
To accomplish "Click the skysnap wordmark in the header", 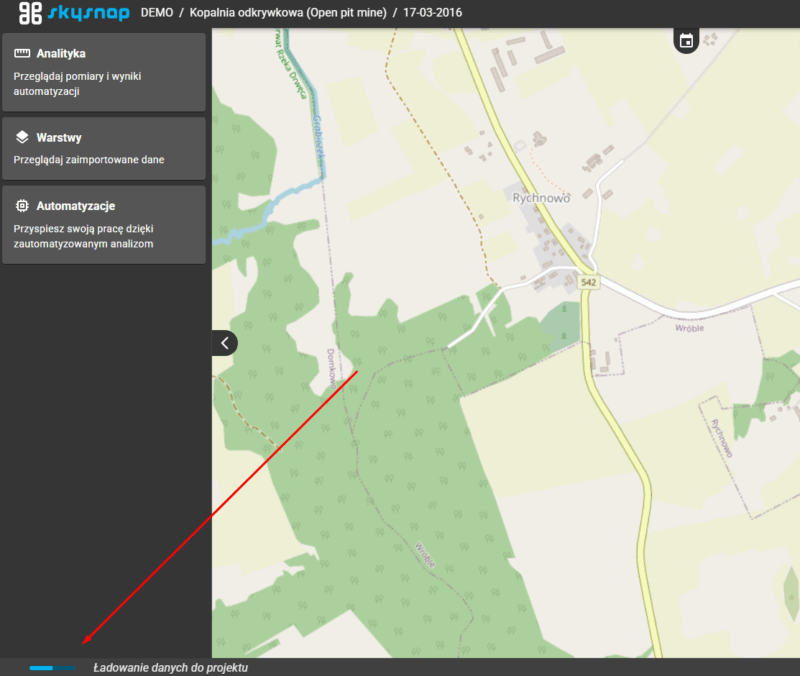I will [x=89, y=14].
